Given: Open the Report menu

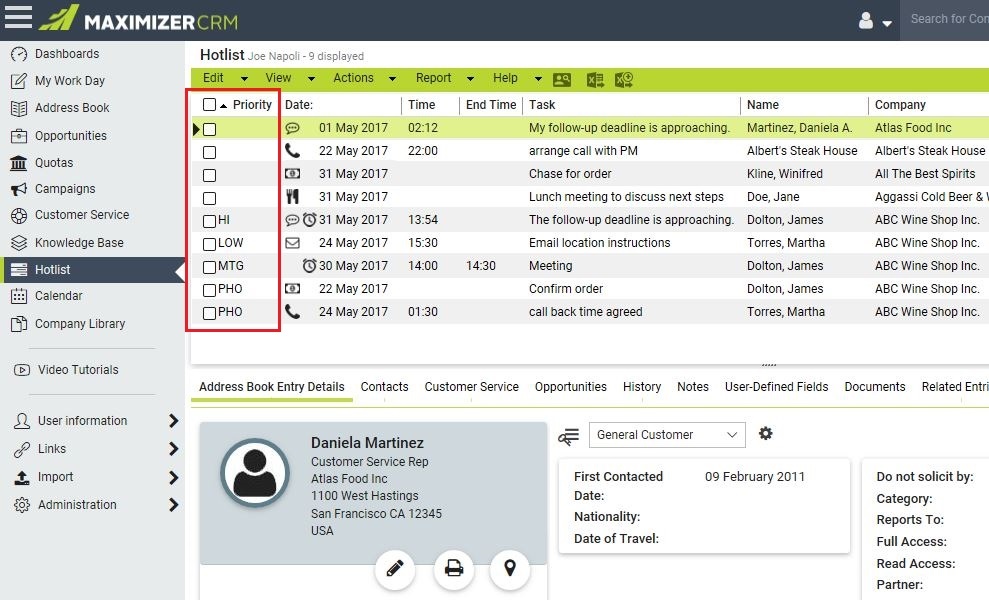Looking at the screenshot, I should coord(433,78).
